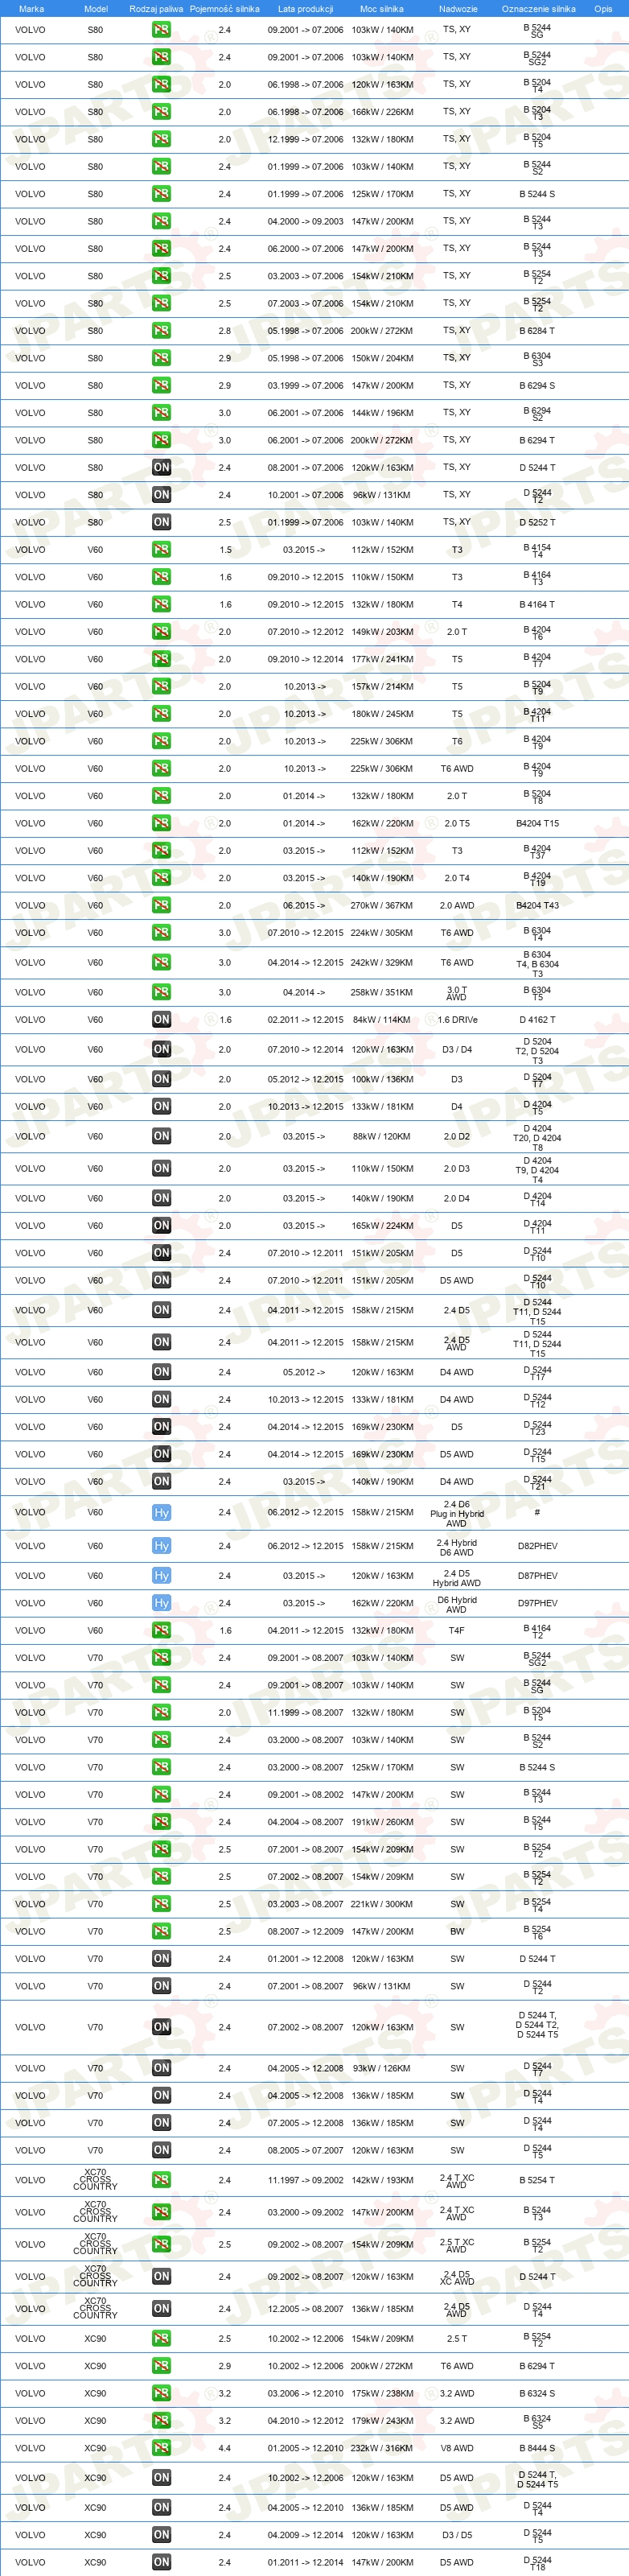Select the 'V8 AWD' body cell

pyautogui.click(x=457, y=2448)
